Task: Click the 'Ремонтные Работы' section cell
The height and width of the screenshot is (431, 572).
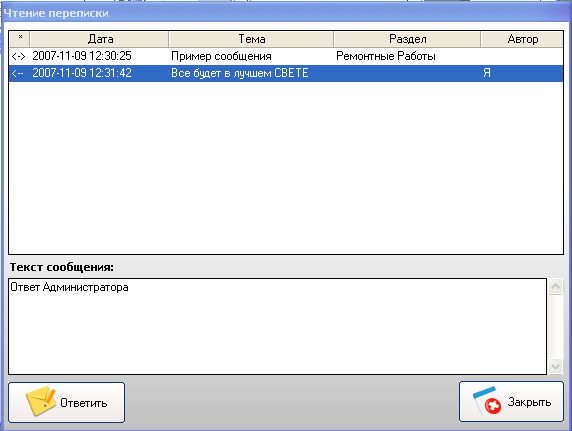Action: click(386, 56)
